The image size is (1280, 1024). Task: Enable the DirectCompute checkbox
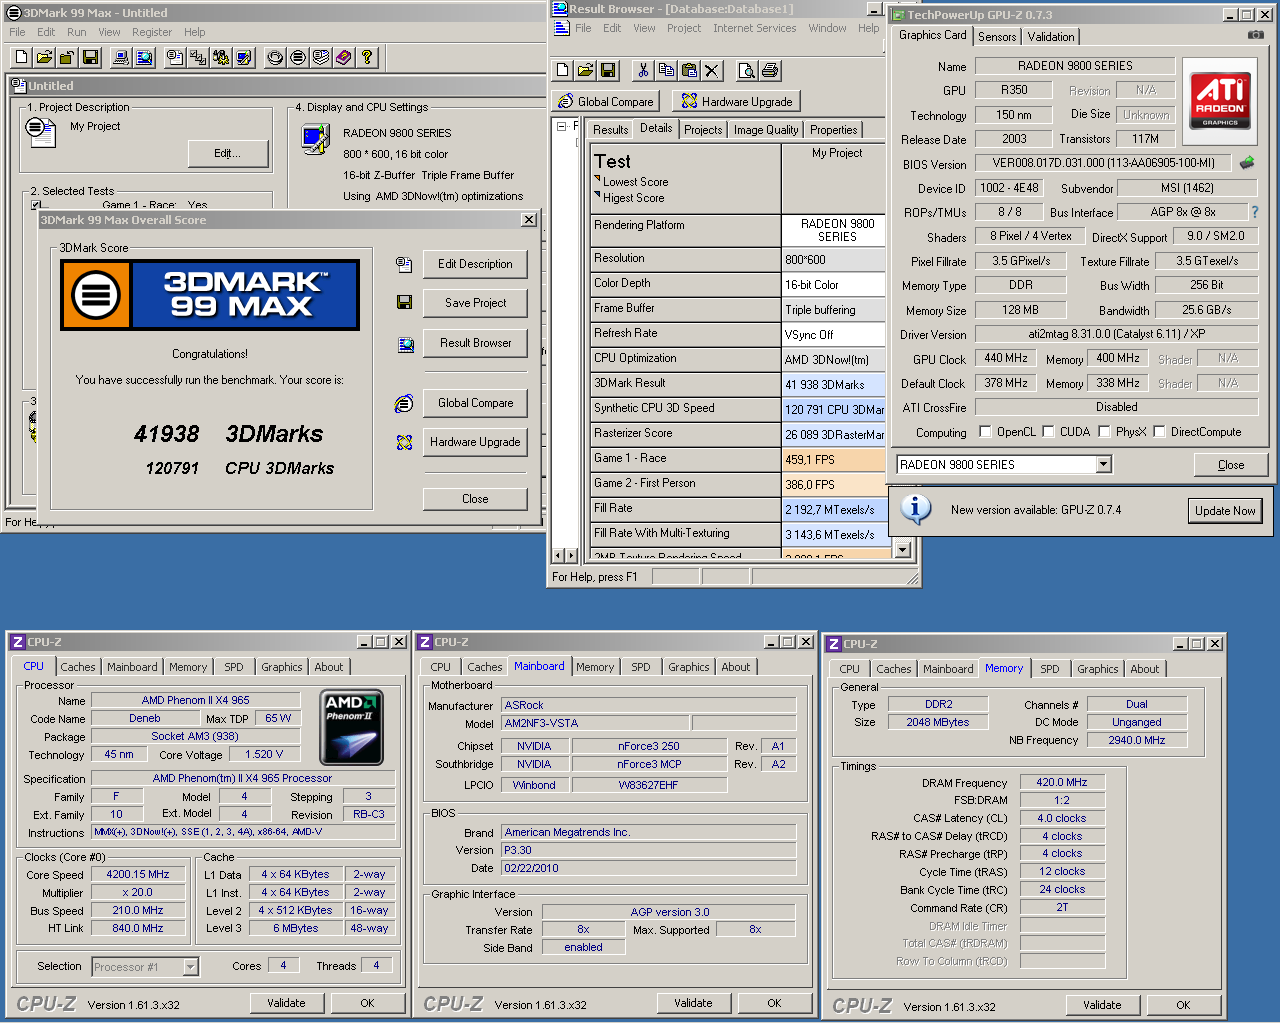coord(1159,432)
